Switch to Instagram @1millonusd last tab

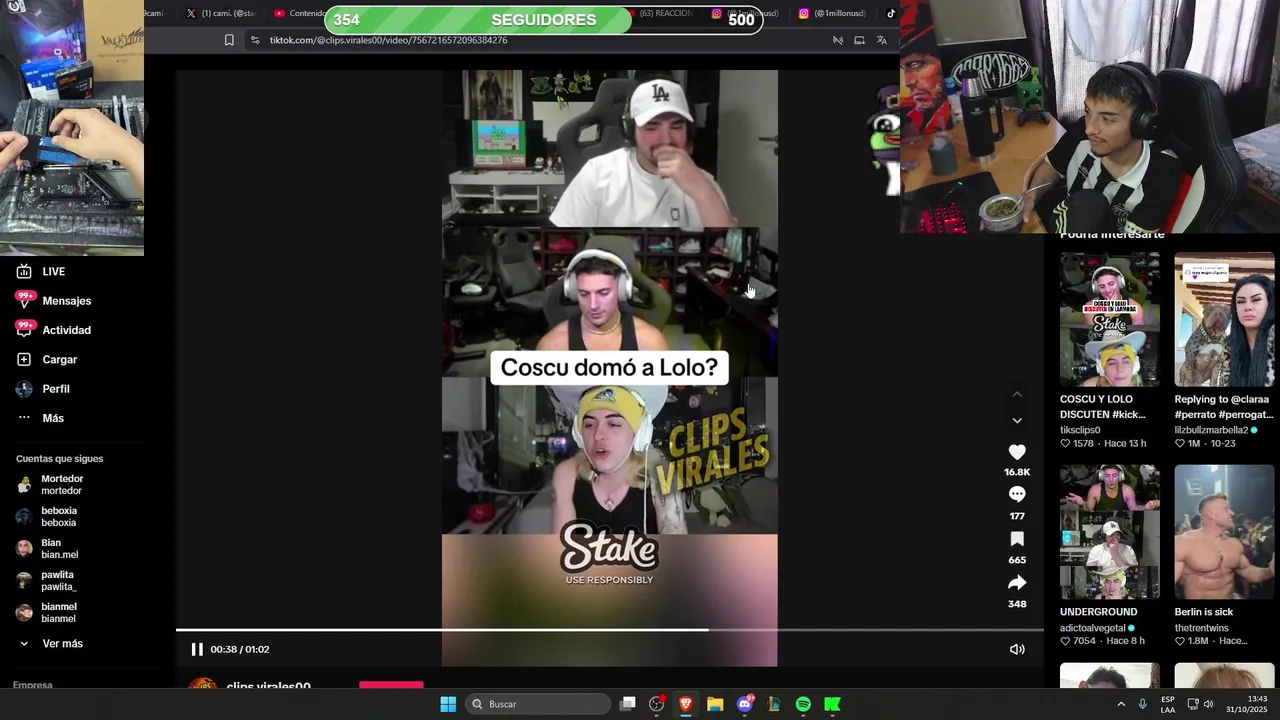coord(832,13)
